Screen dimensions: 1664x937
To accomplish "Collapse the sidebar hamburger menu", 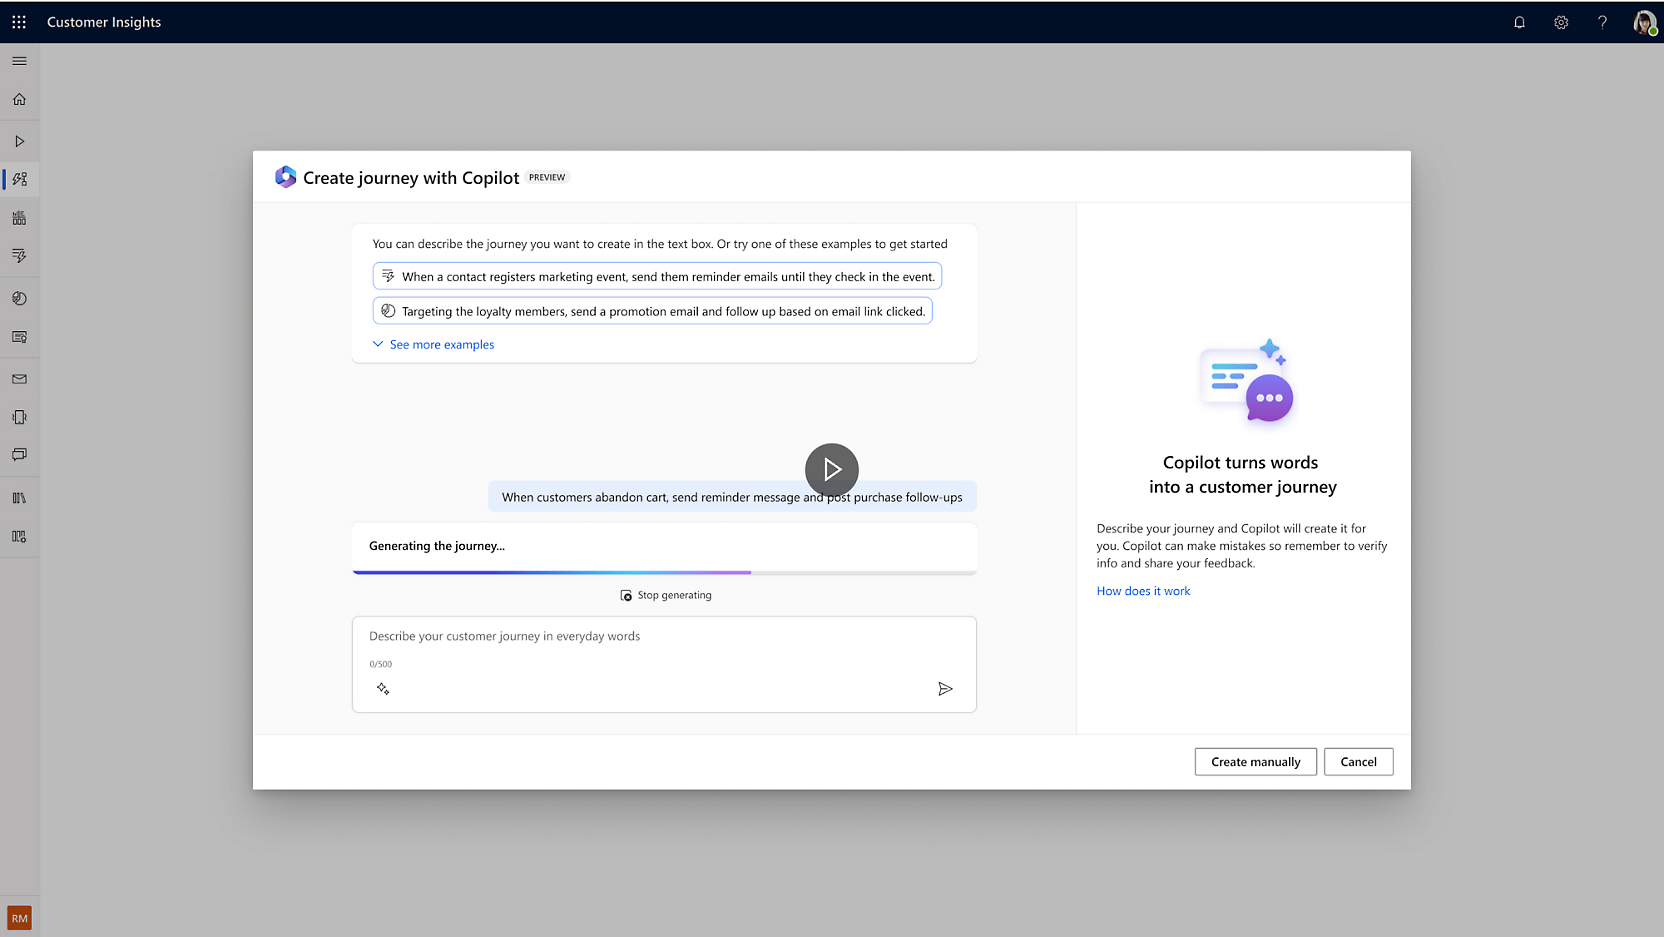I will (x=19, y=61).
